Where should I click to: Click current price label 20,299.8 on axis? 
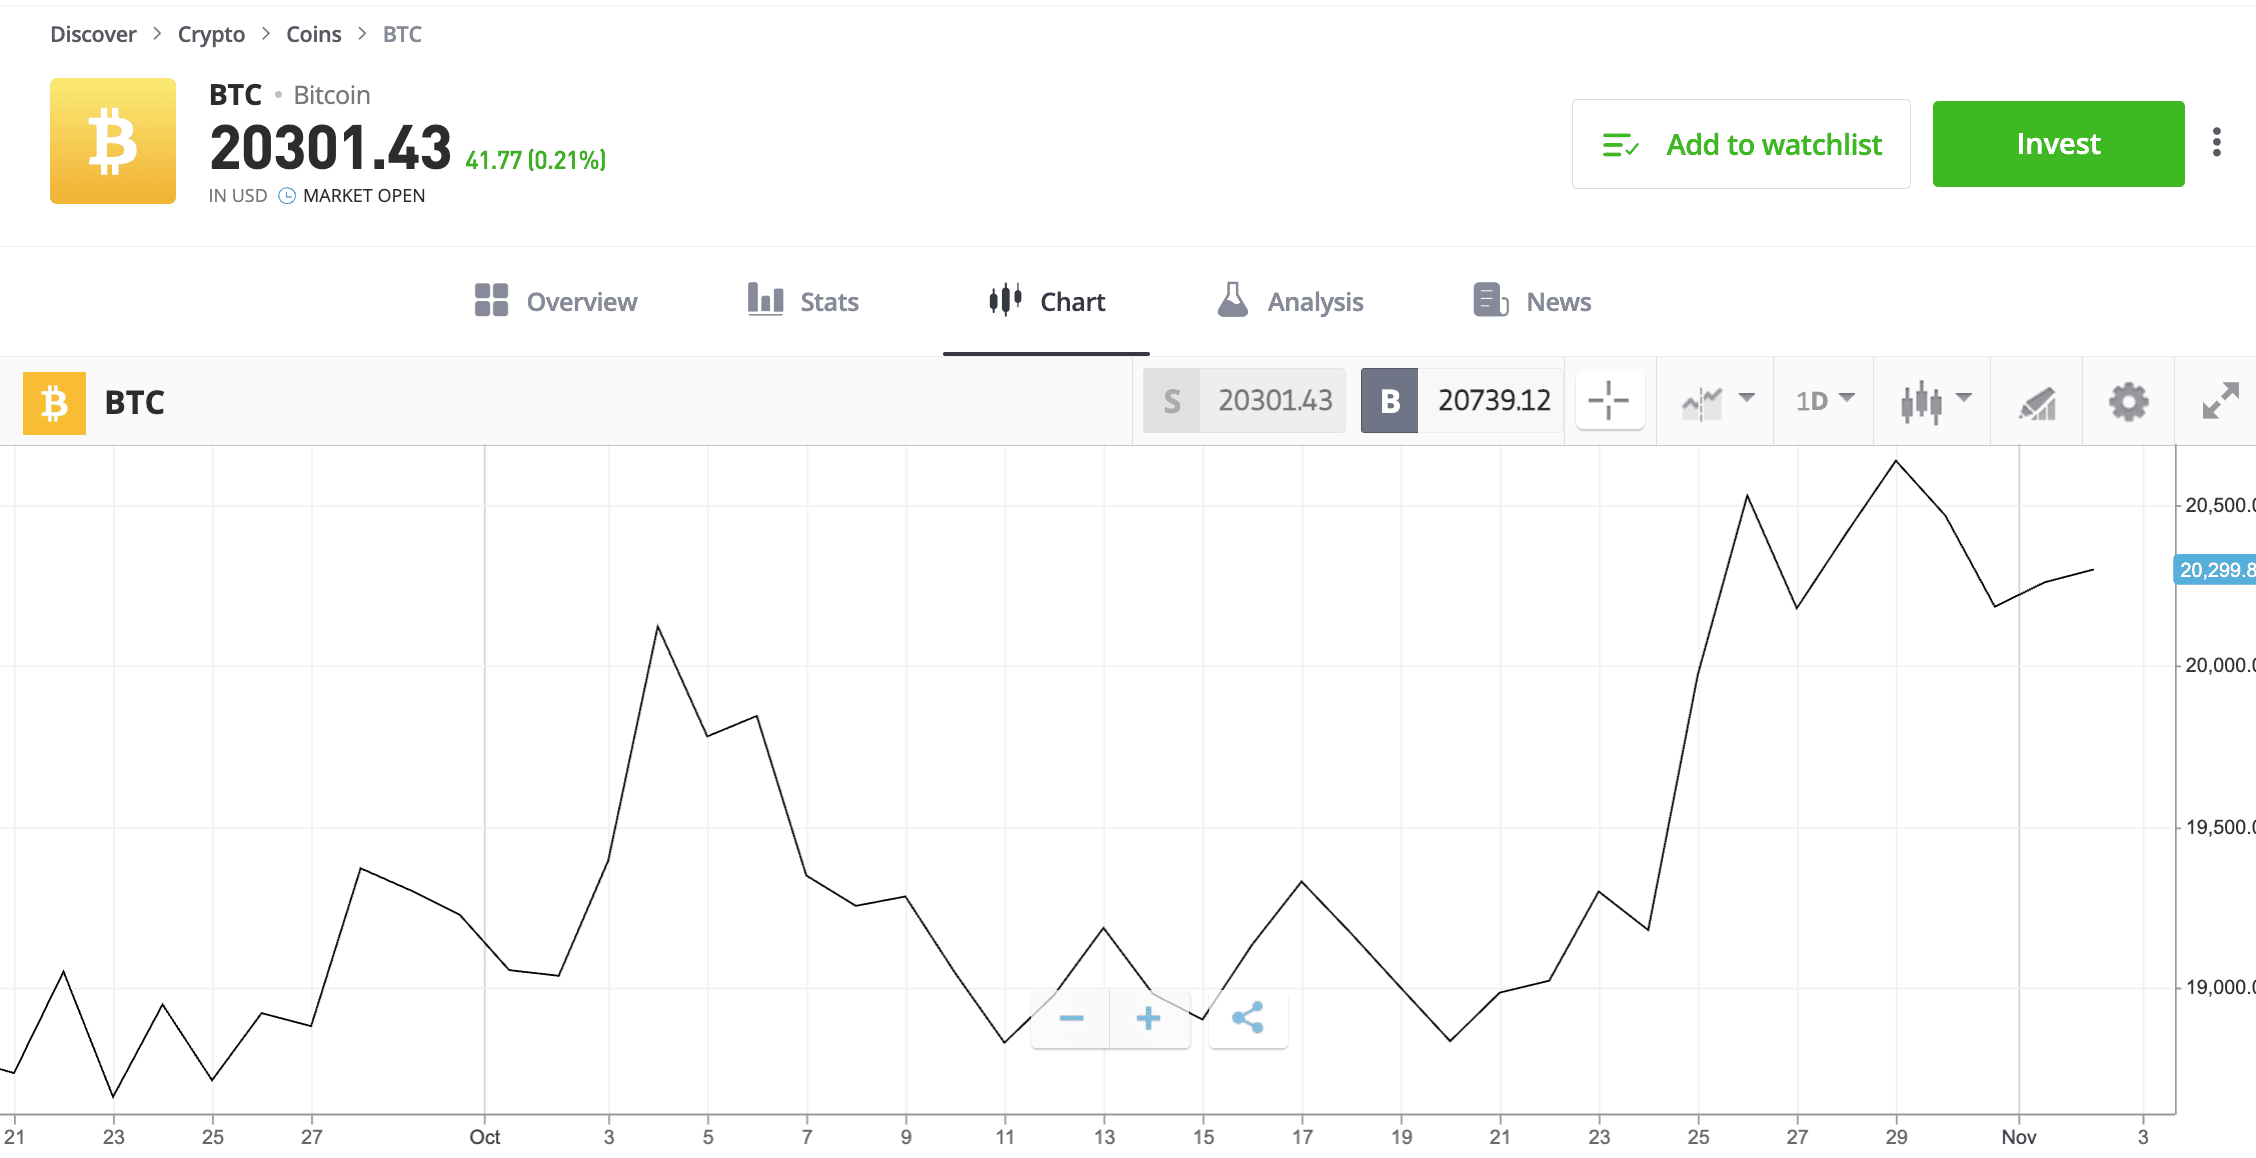click(2215, 570)
